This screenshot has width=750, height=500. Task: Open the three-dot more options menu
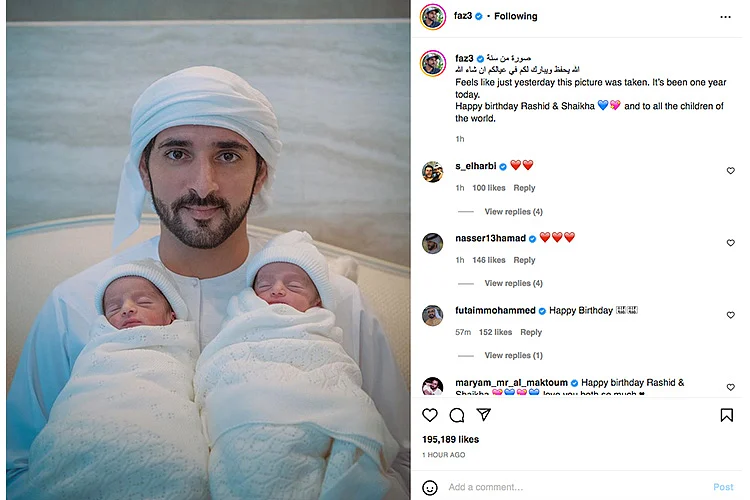pyautogui.click(x=725, y=17)
